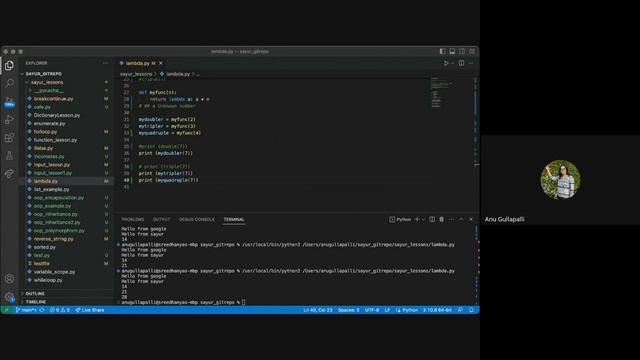Click the Run Python File play button

click(446, 63)
